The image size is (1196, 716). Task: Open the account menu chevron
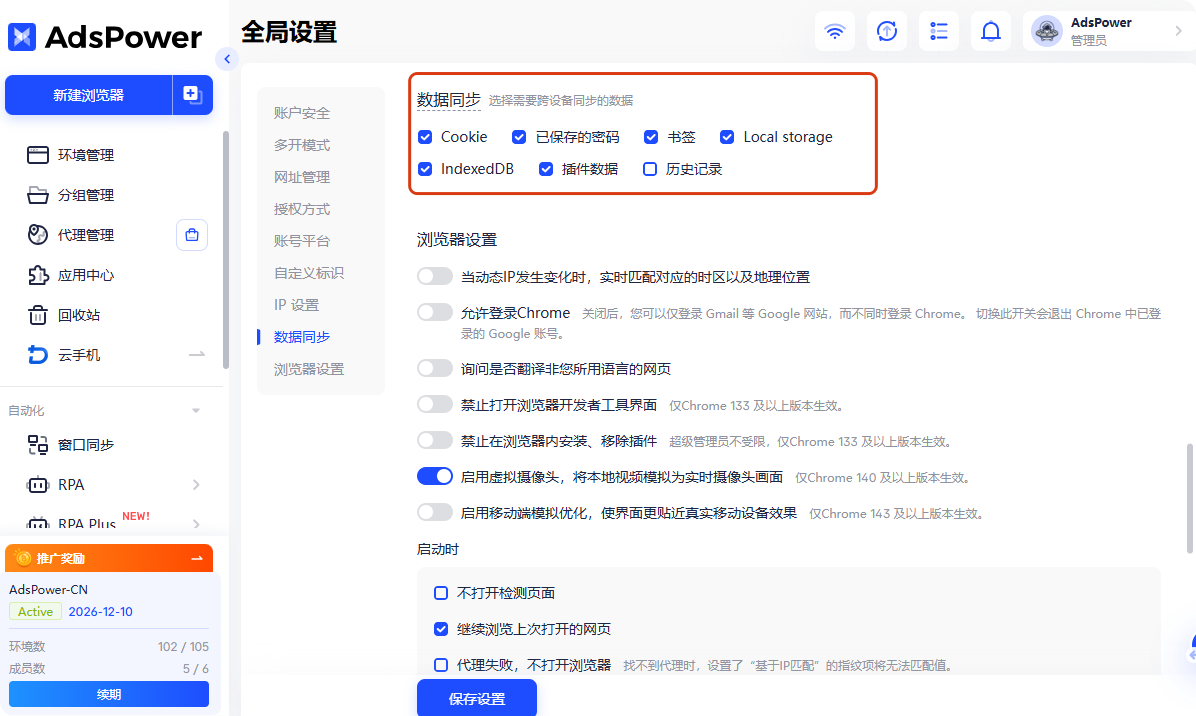pos(1178,31)
